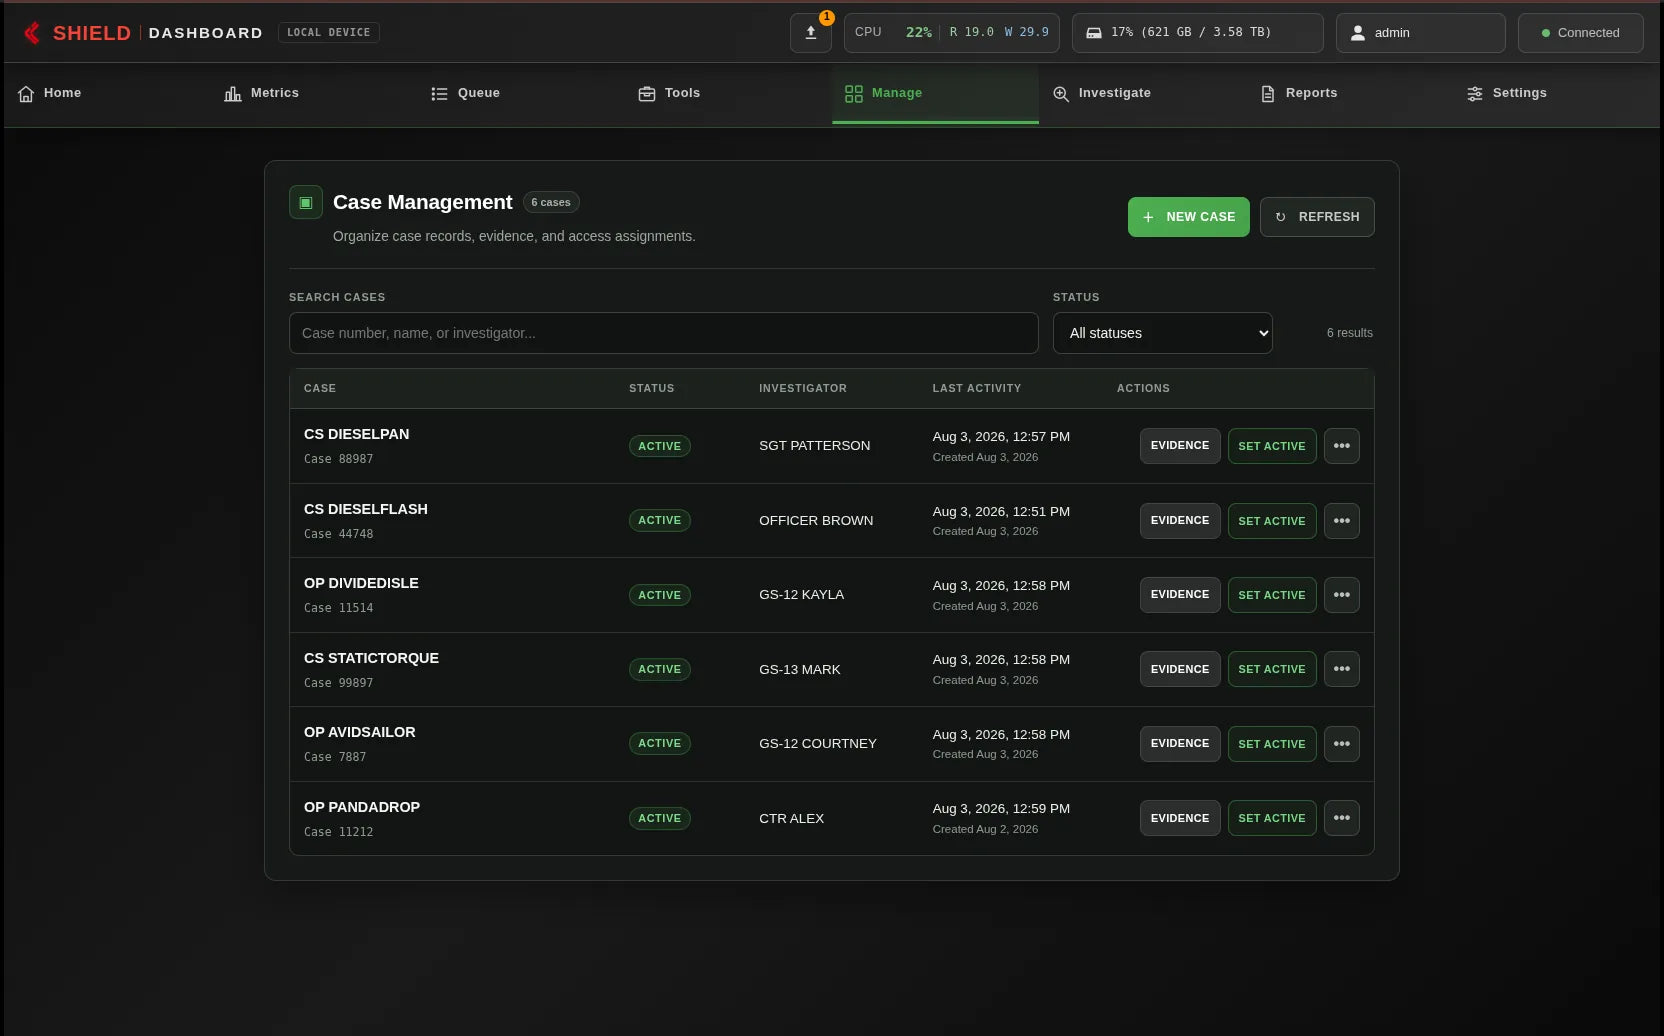
Task: Click the admin user avatar icon
Action: click(1358, 33)
